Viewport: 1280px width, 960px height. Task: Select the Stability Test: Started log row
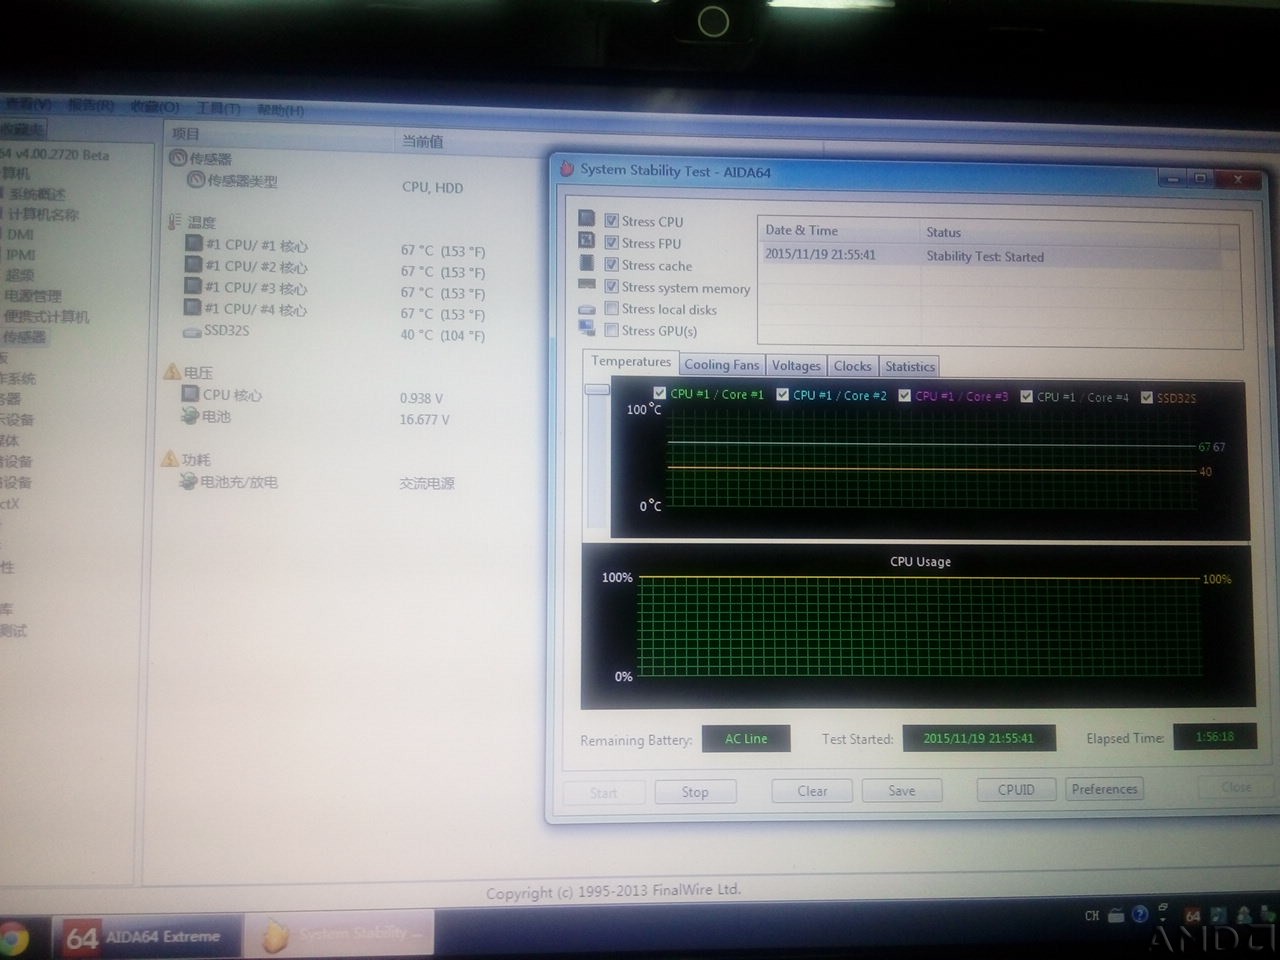coord(990,256)
